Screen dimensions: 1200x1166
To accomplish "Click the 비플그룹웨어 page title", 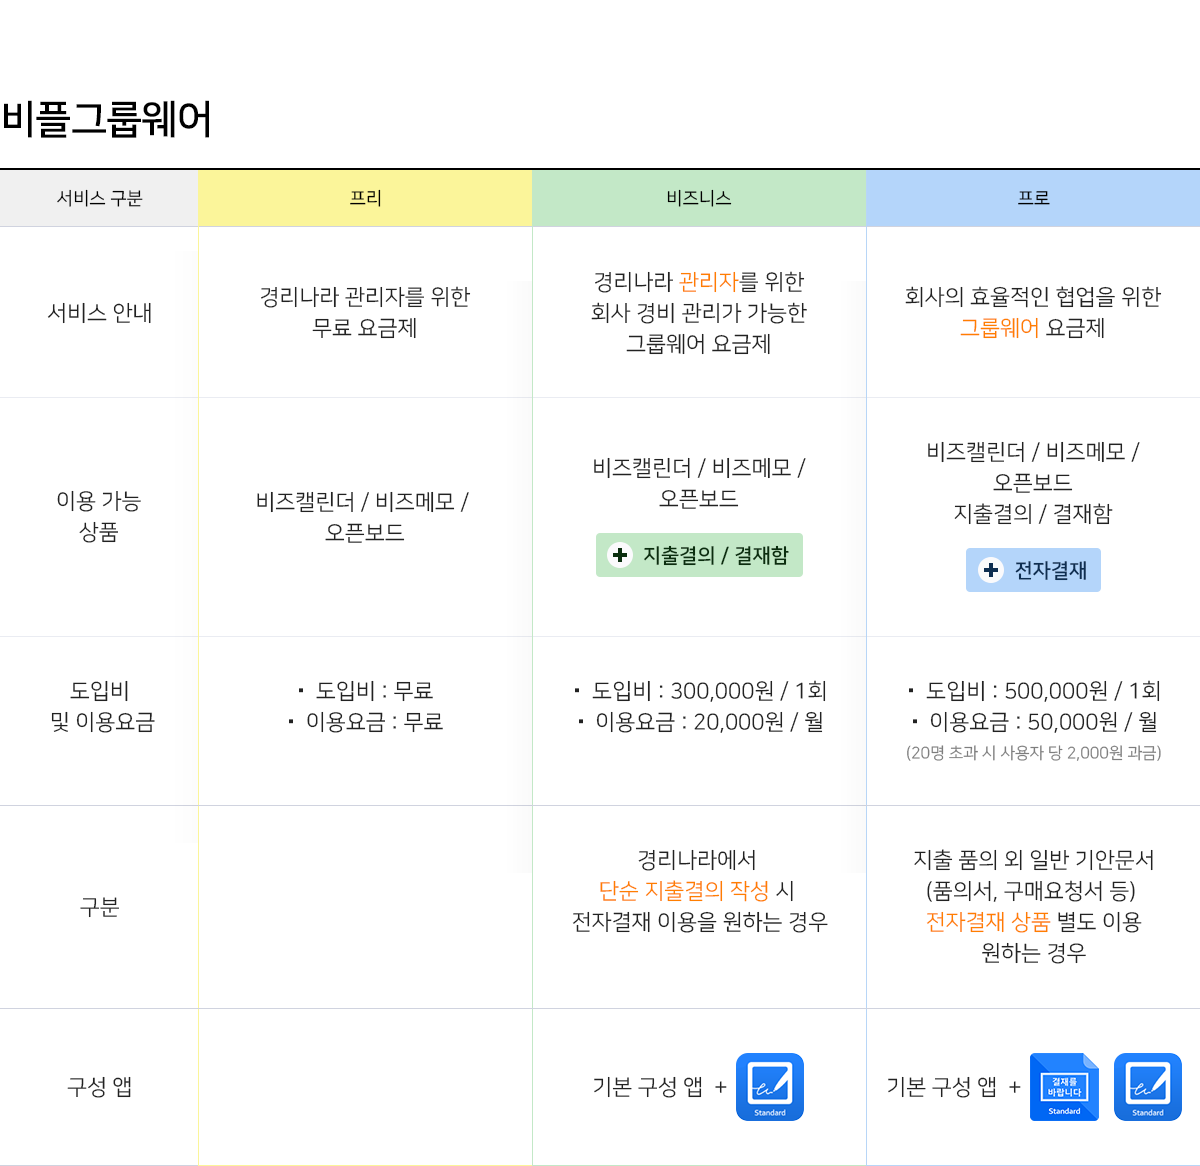I will (x=106, y=119).
